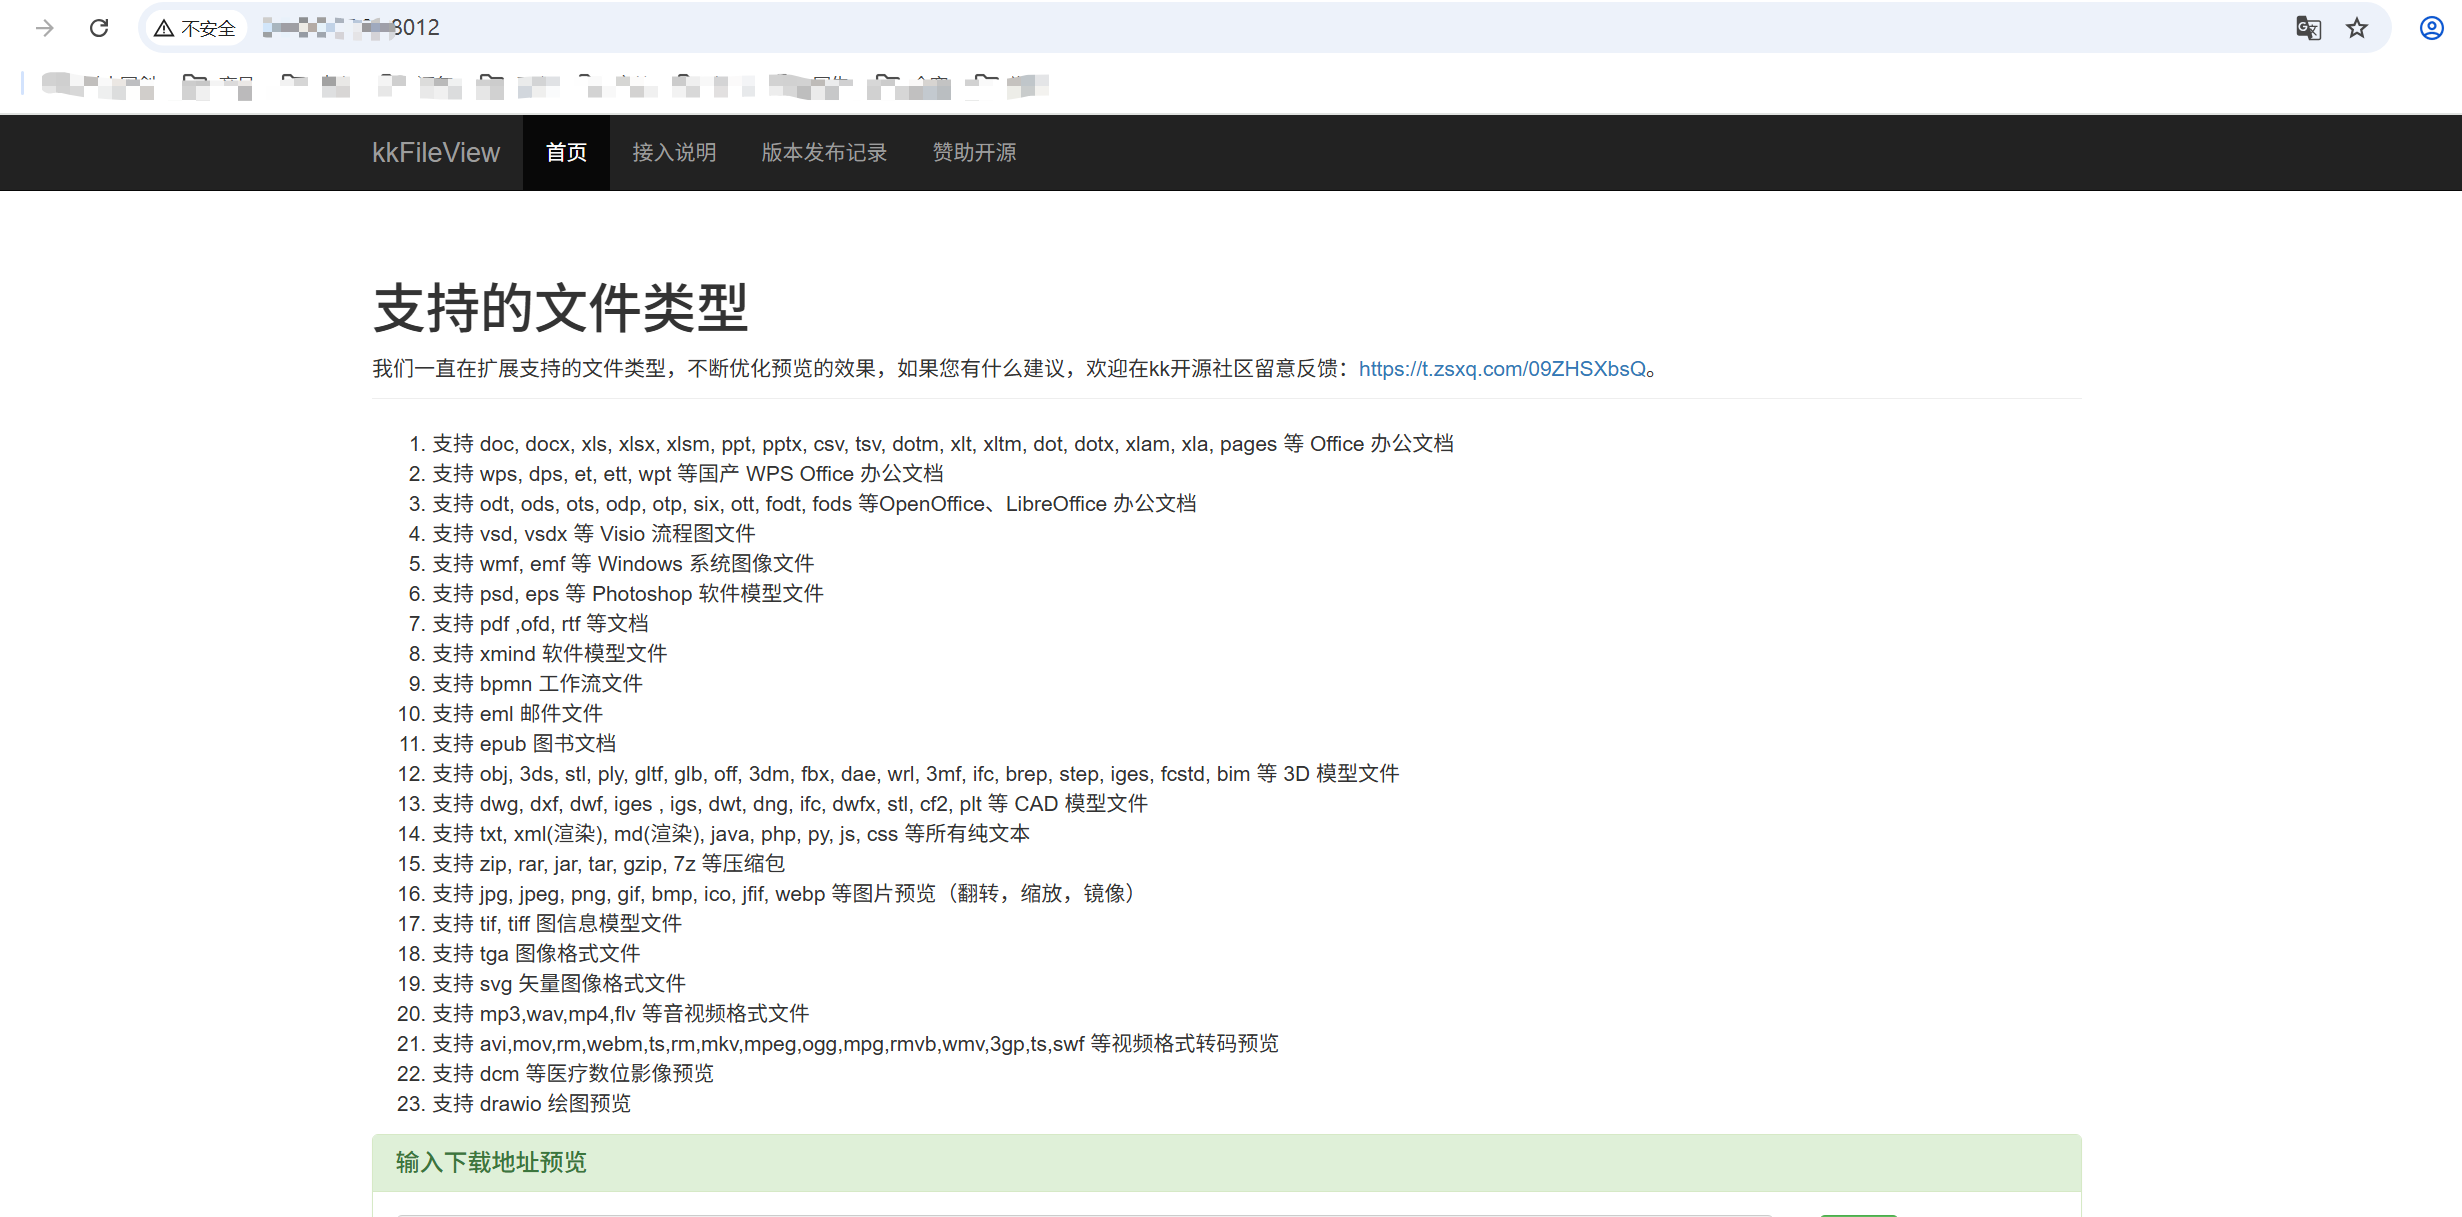Viewport: 2462px width, 1217px height.
Task: Click the epub 图书文档 row
Action: click(x=524, y=744)
